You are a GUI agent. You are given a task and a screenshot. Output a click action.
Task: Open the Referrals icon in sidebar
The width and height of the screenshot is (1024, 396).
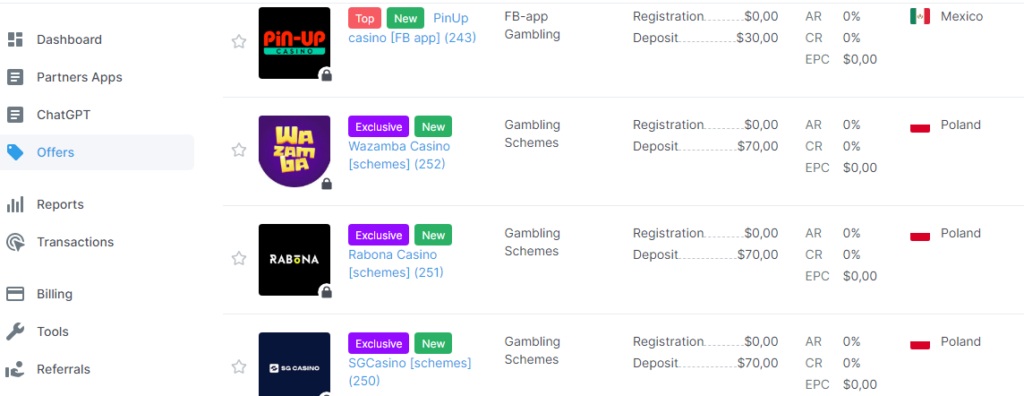15,370
